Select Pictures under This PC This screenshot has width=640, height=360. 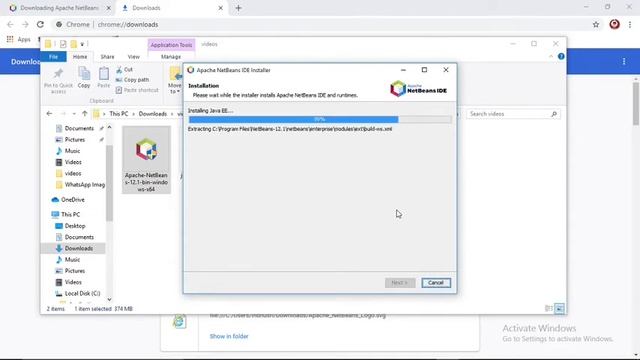point(70,271)
